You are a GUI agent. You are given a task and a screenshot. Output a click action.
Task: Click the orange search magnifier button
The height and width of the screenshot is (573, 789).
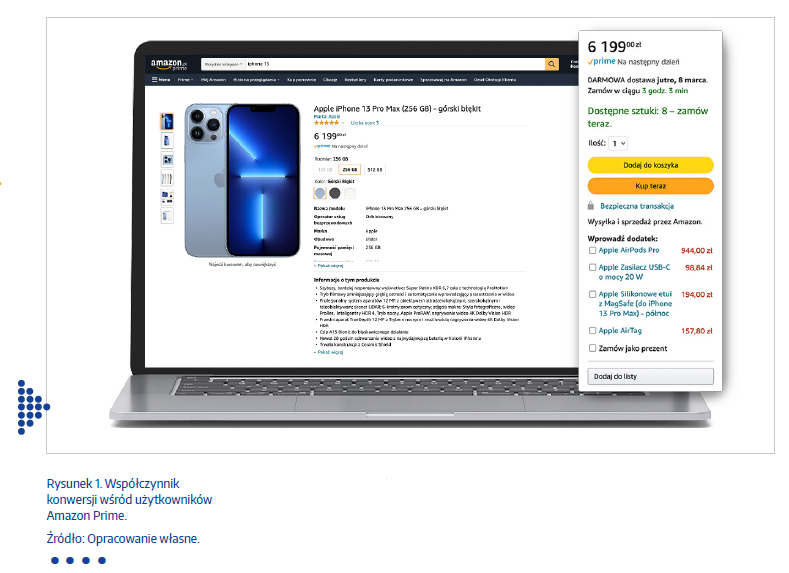point(551,64)
